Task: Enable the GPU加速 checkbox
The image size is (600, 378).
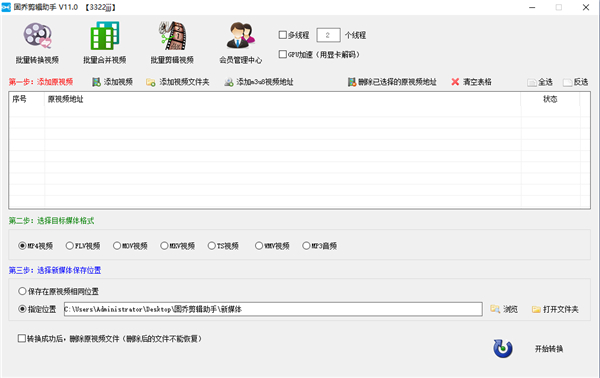Action: [283, 54]
